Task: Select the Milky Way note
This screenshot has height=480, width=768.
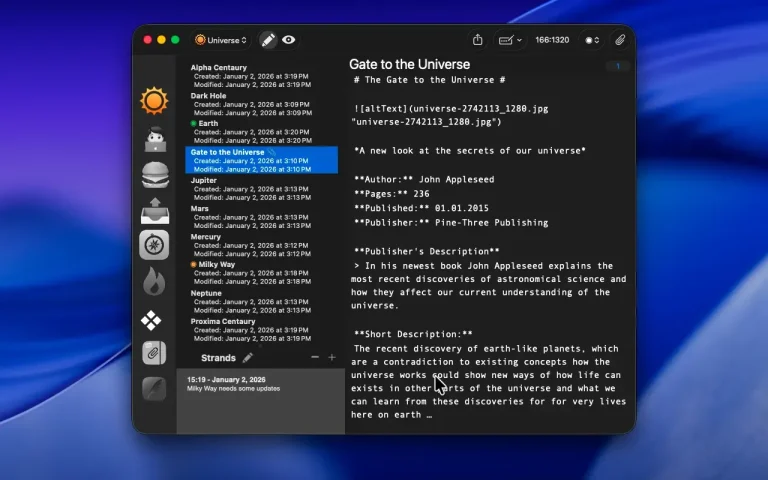Action: (x=262, y=273)
